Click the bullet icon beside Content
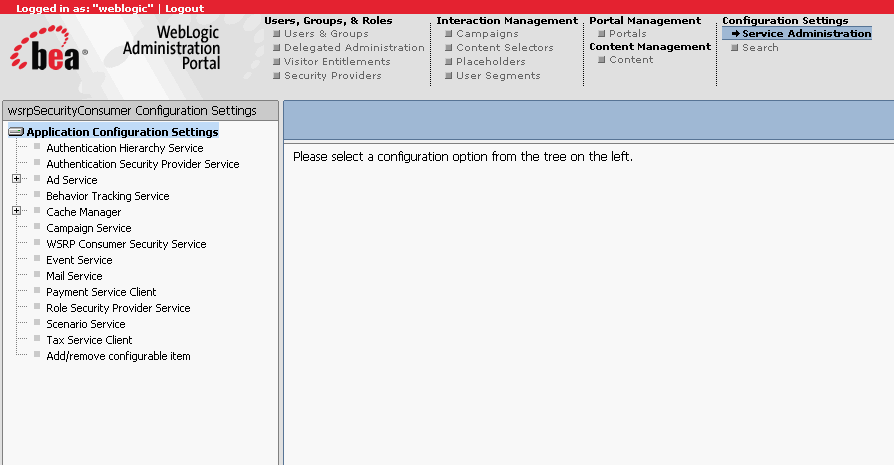Viewport: 894px width, 465px height. (x=602, y=60)
